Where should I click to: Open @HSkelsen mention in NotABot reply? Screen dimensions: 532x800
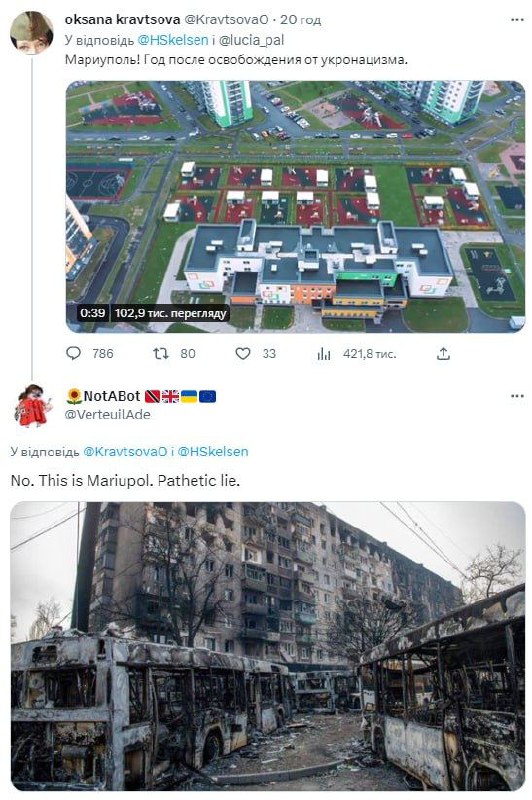point(213,452)
